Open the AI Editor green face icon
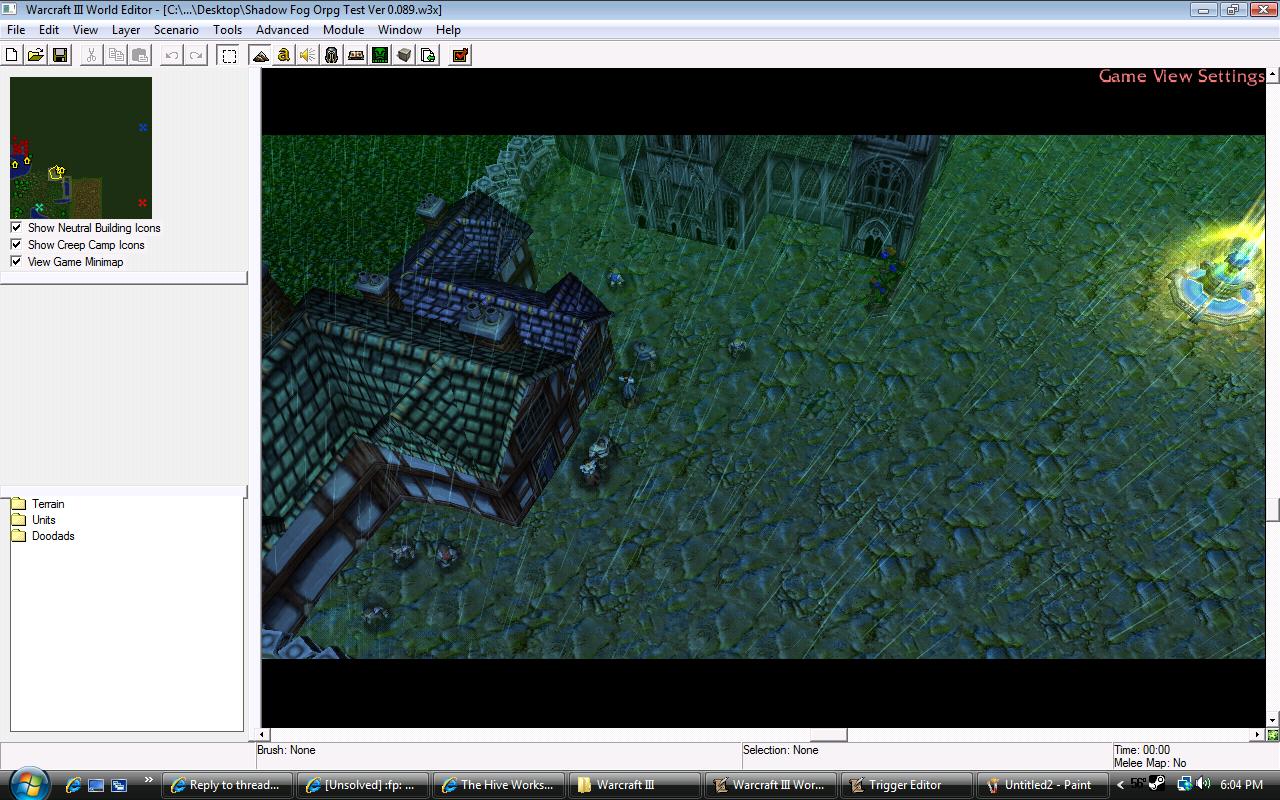Image resolution: width=1280 pixels, height=800 pixels. 380,55
